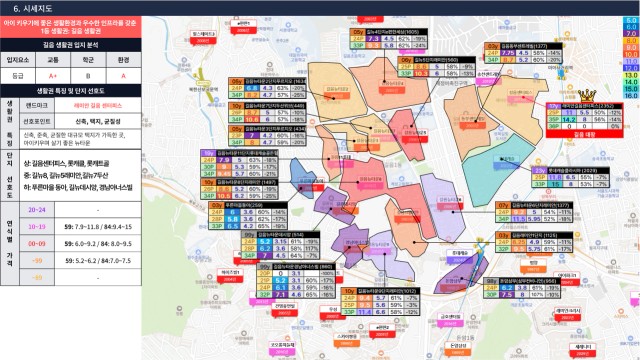Click 7.75 value in 동부센트레빌 24P row
The image size is (640, 360).
point(508,53)
